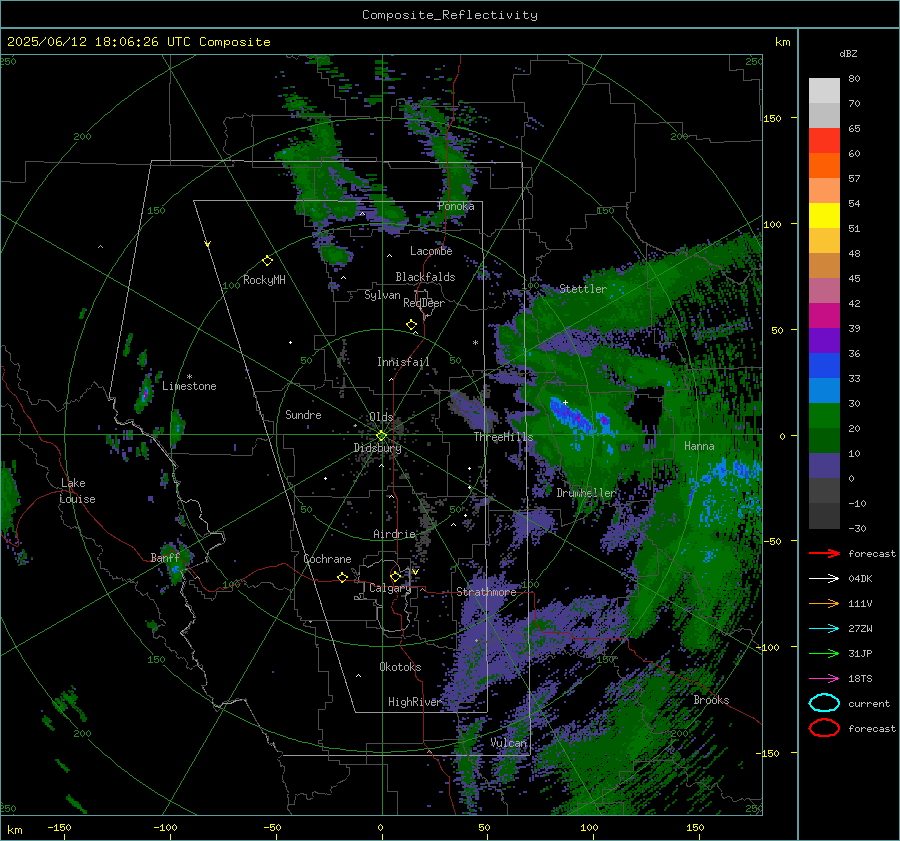Click the Lacombe town label
The image size is (900, 841).
pos(431,251)
